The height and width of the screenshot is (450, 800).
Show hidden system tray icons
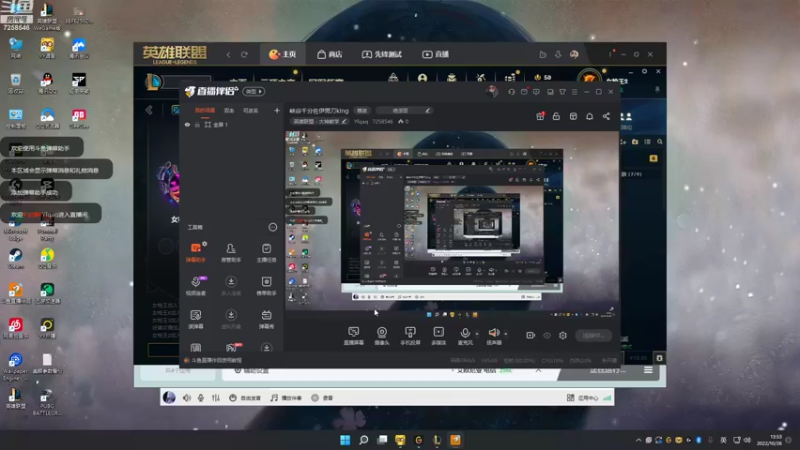[x=638, y=440]
